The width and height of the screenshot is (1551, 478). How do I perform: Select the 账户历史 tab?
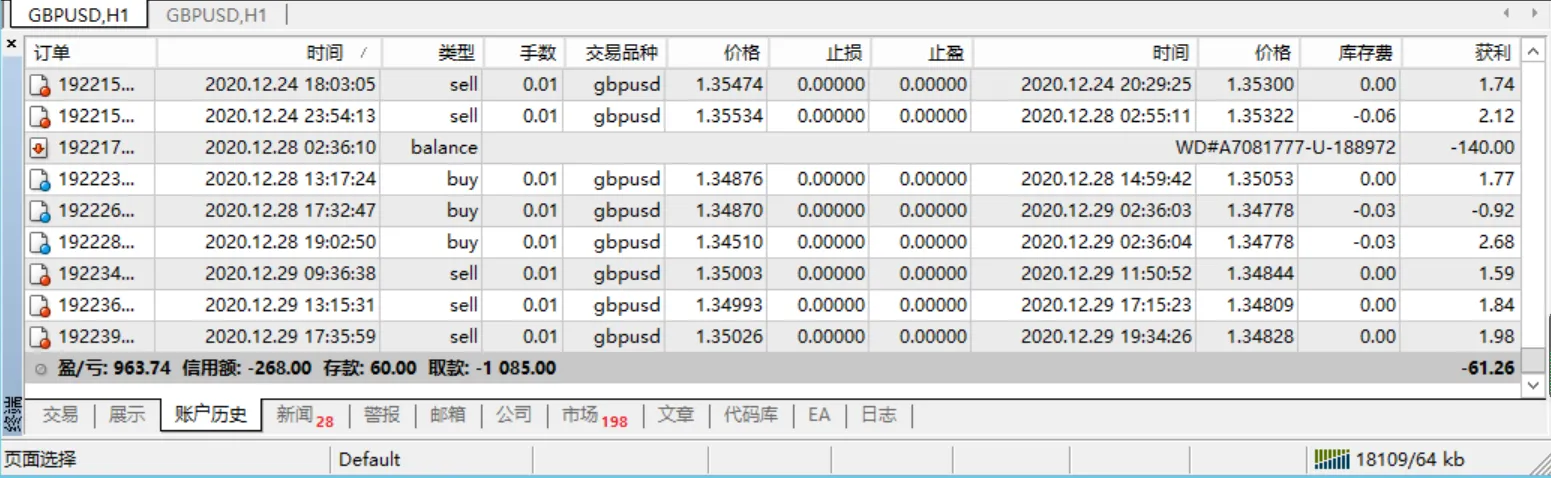210,414
